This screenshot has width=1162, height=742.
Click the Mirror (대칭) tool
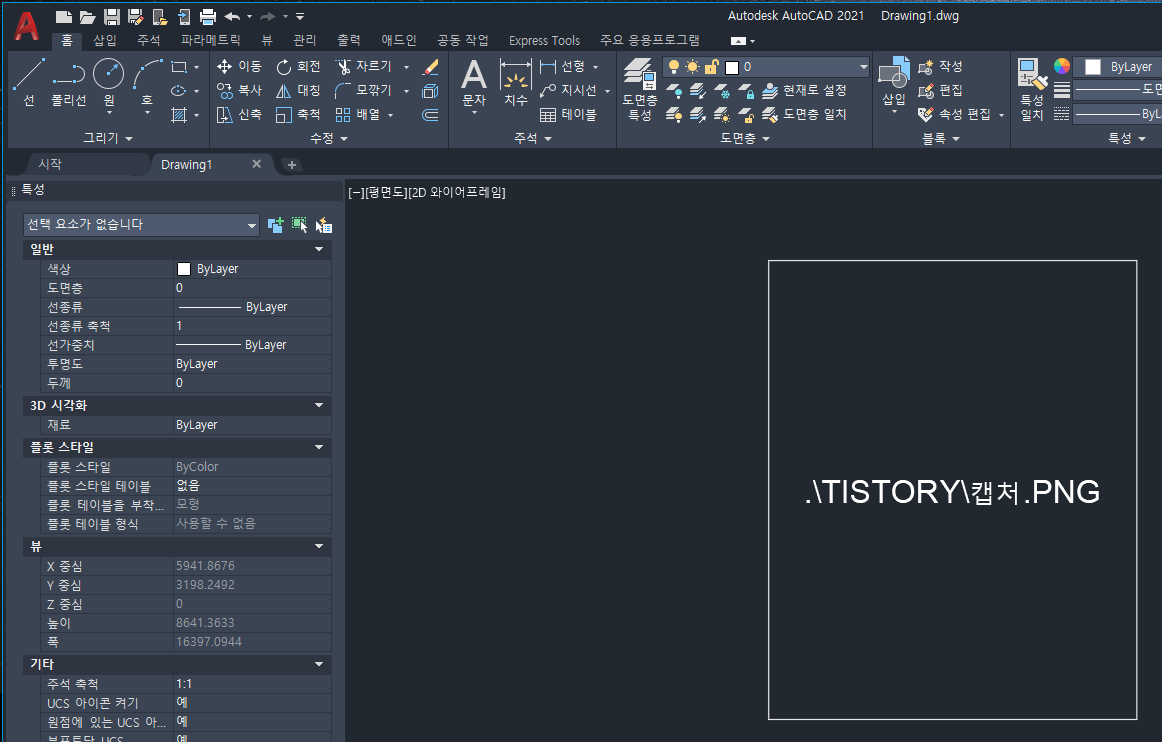click(x=298, y=90)
